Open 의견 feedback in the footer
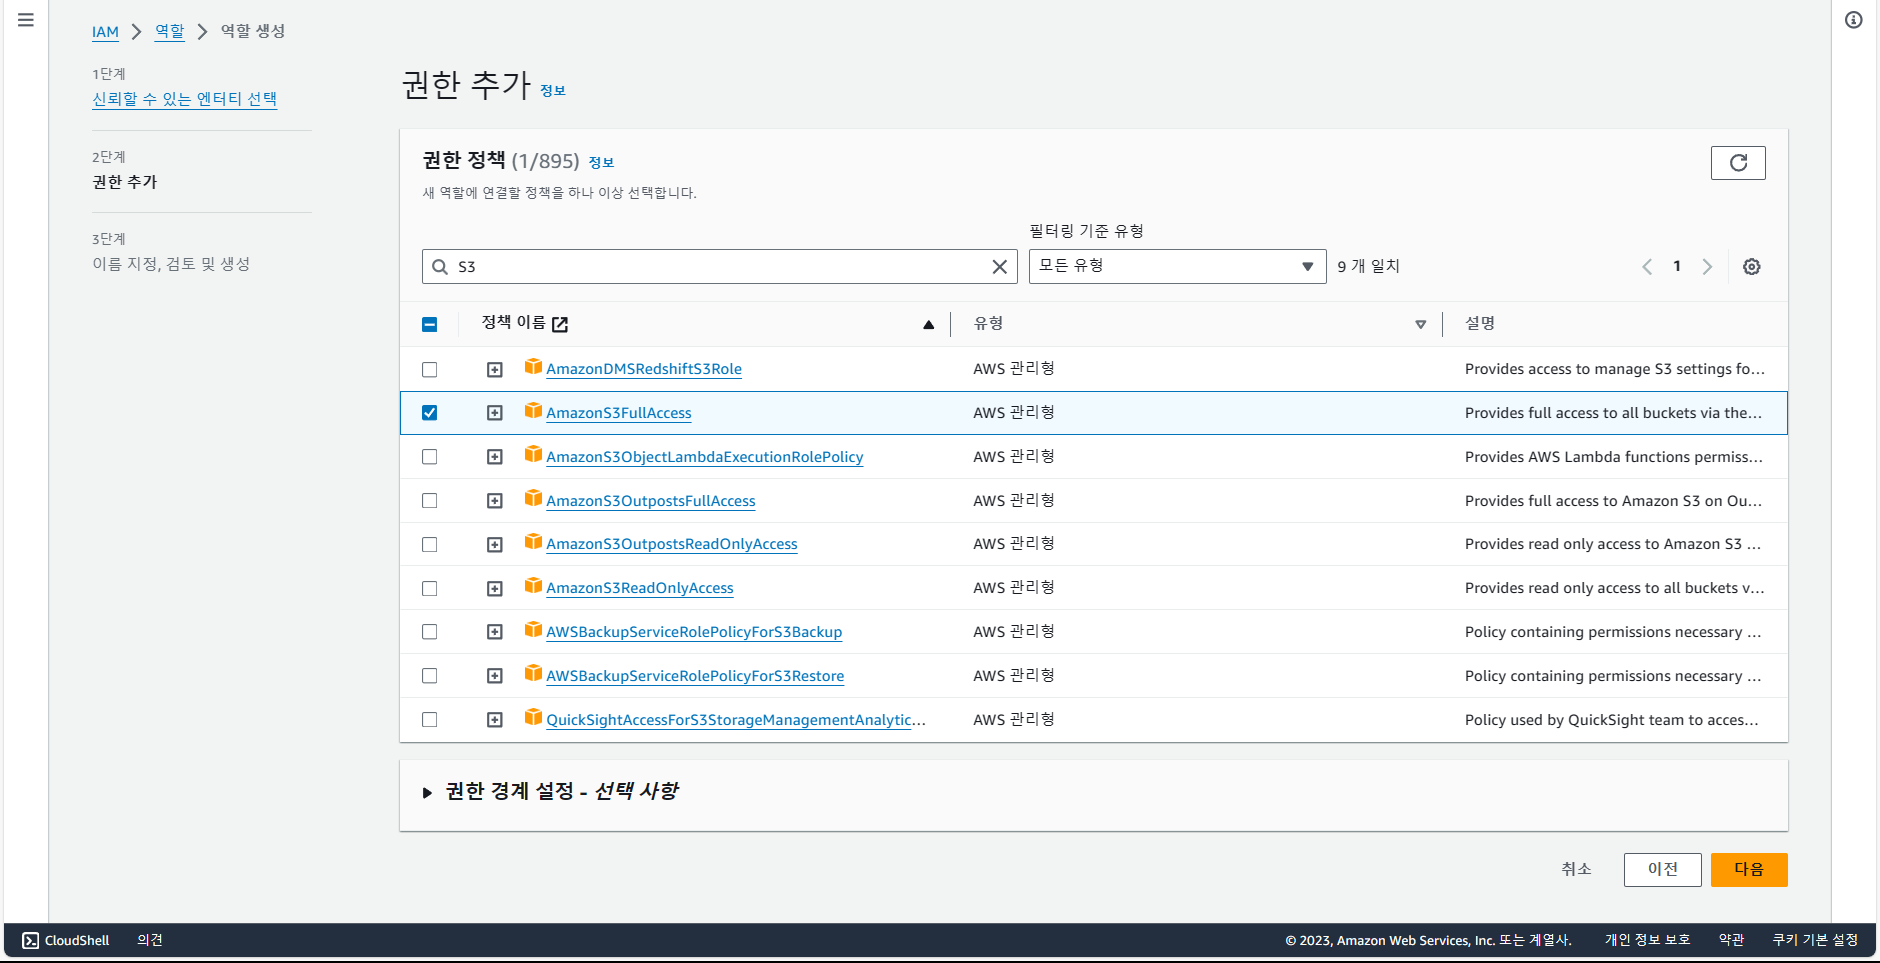The height and width of the screenshot is (963, 1880). 150,940
